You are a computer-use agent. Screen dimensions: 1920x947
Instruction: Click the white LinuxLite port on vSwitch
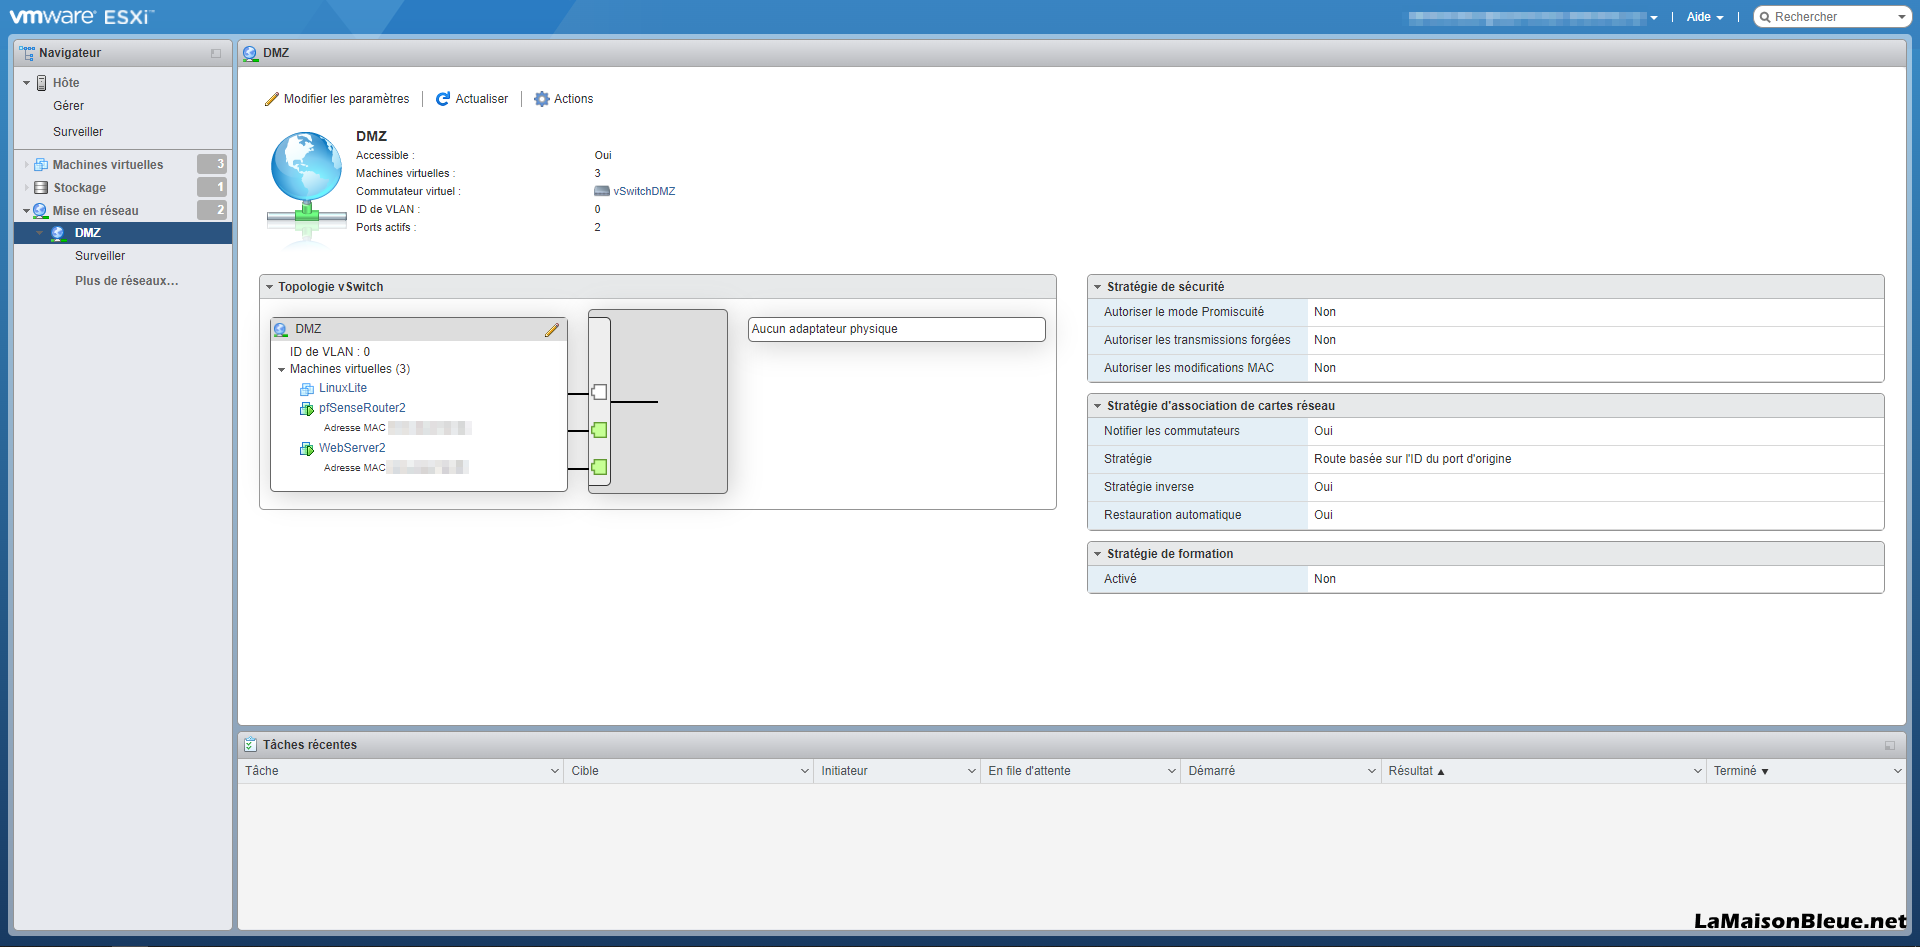coord(599,392)
